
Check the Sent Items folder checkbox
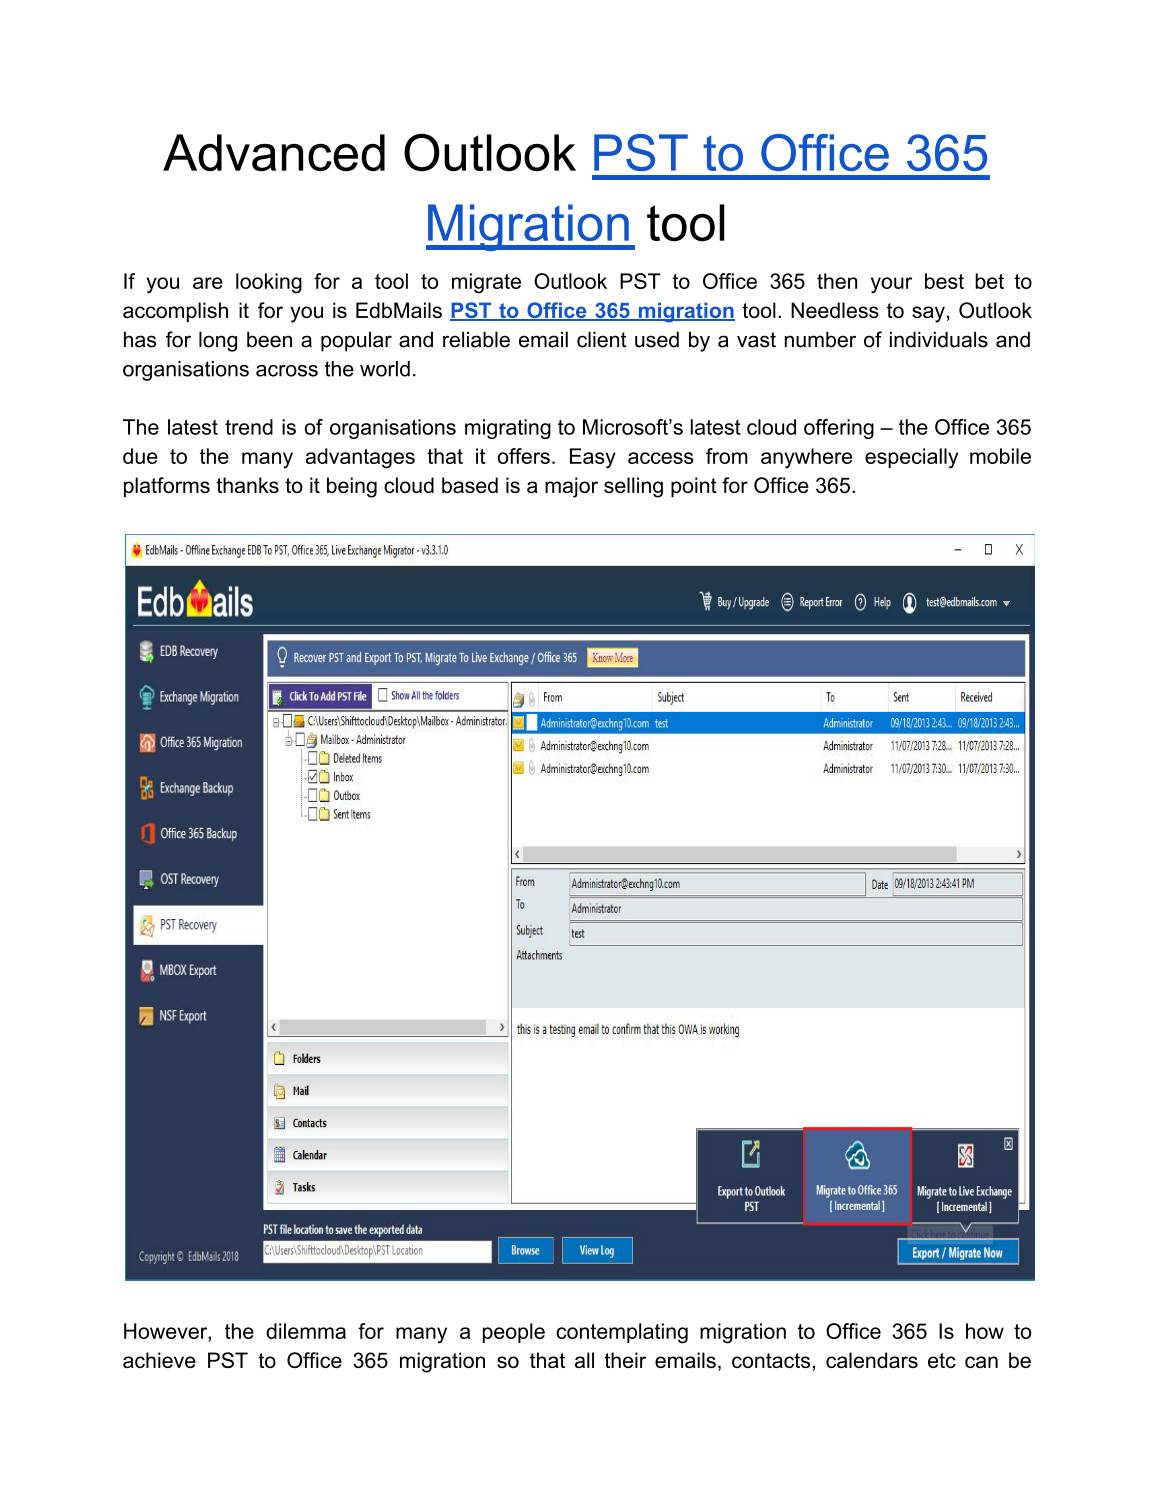tap(312, 815)
